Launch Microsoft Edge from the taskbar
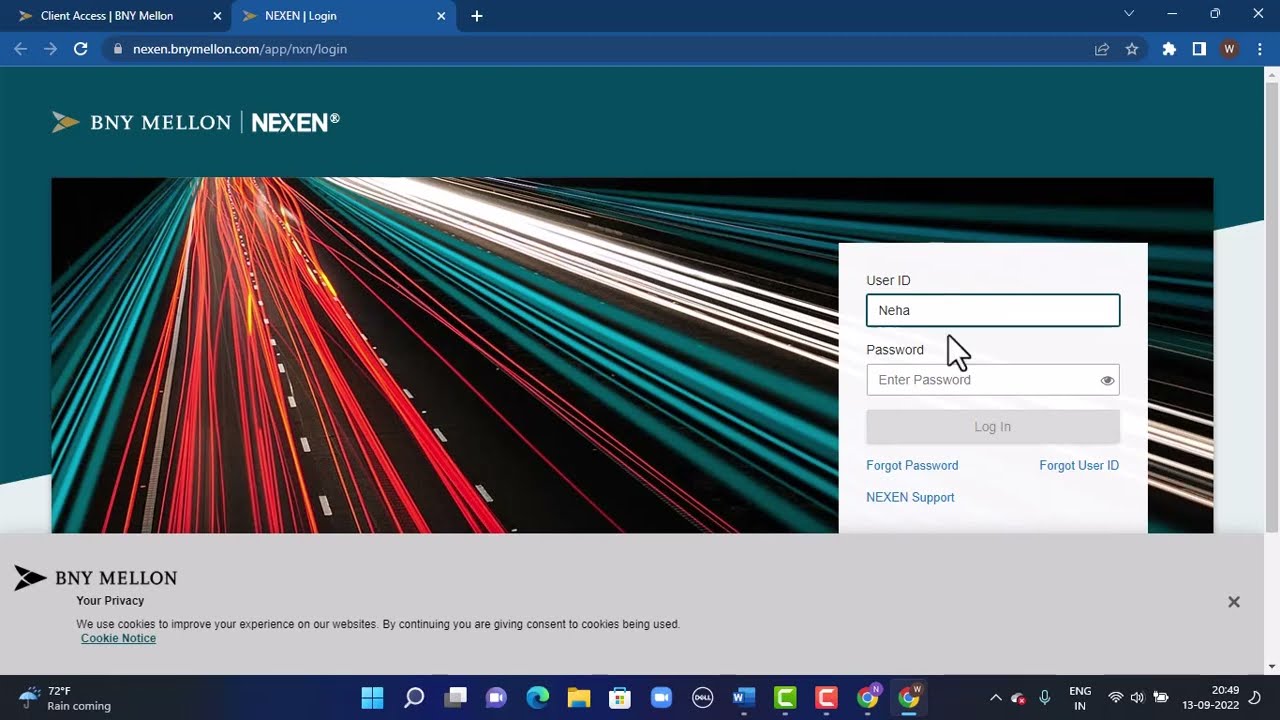This screenshot has height=720, width=1280. pos(538,698)
